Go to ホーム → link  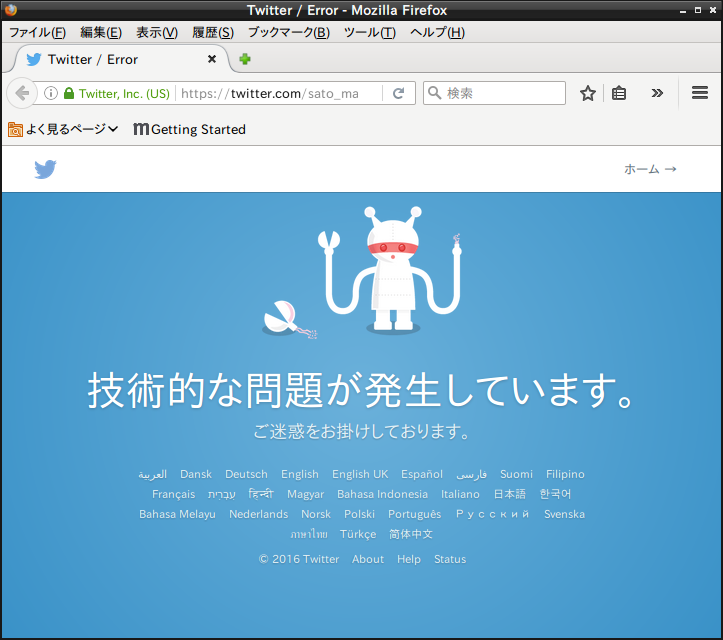650,169
